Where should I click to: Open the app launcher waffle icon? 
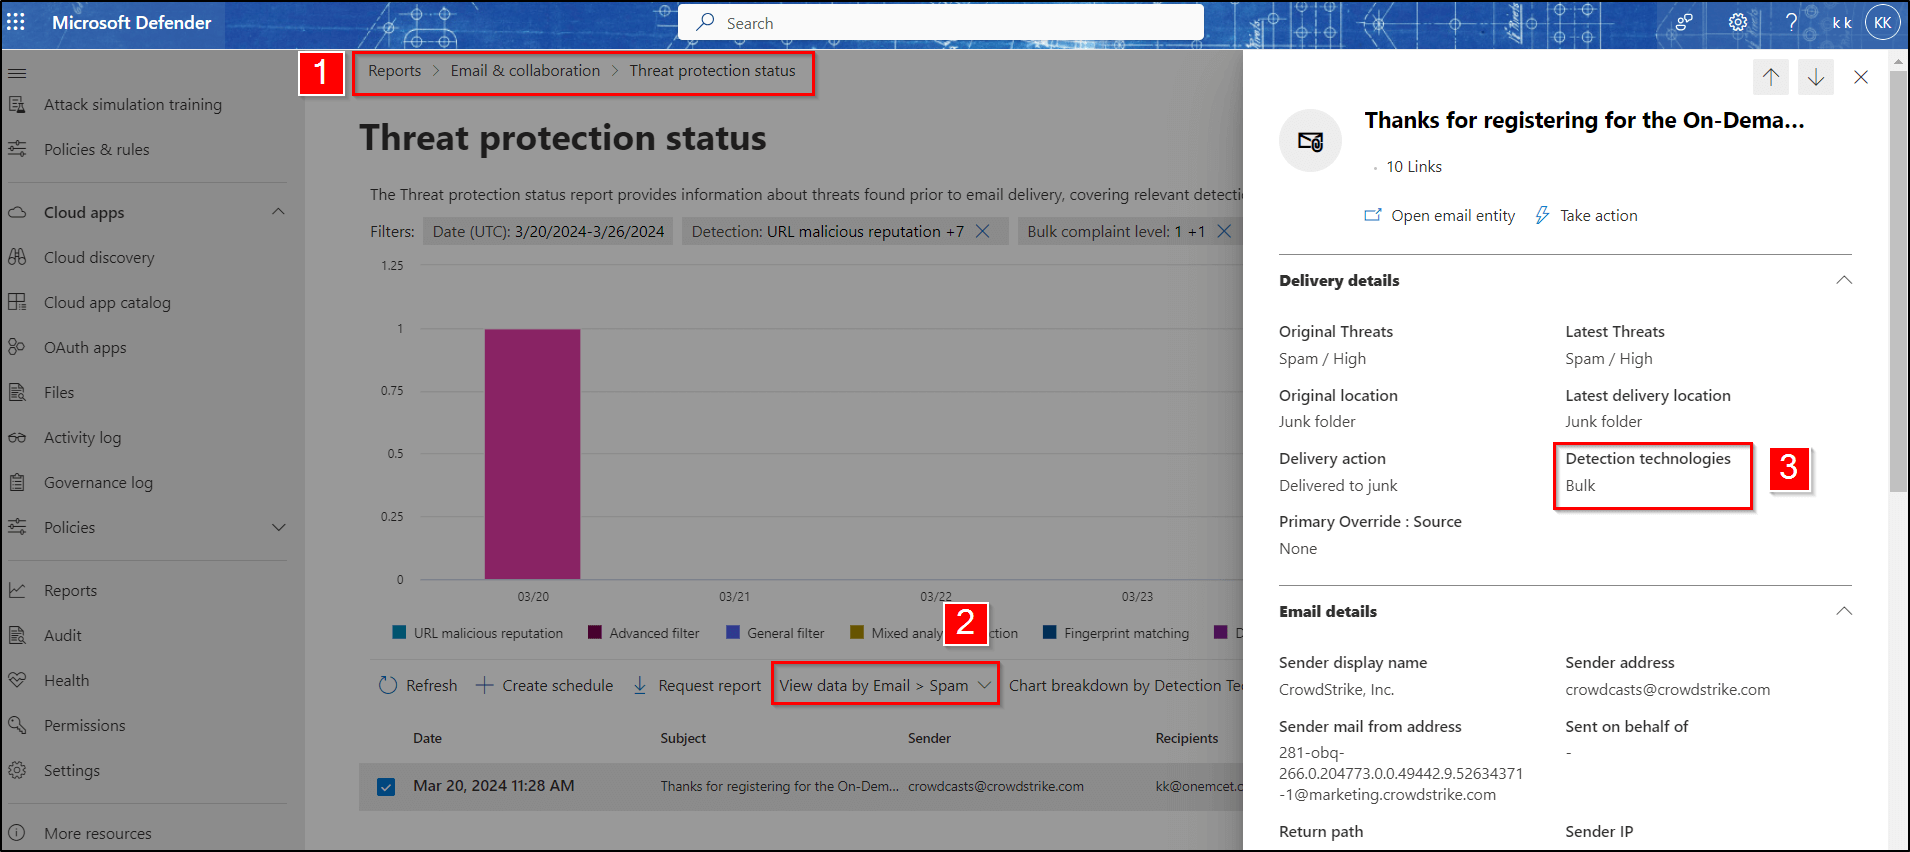pos(16,22)
